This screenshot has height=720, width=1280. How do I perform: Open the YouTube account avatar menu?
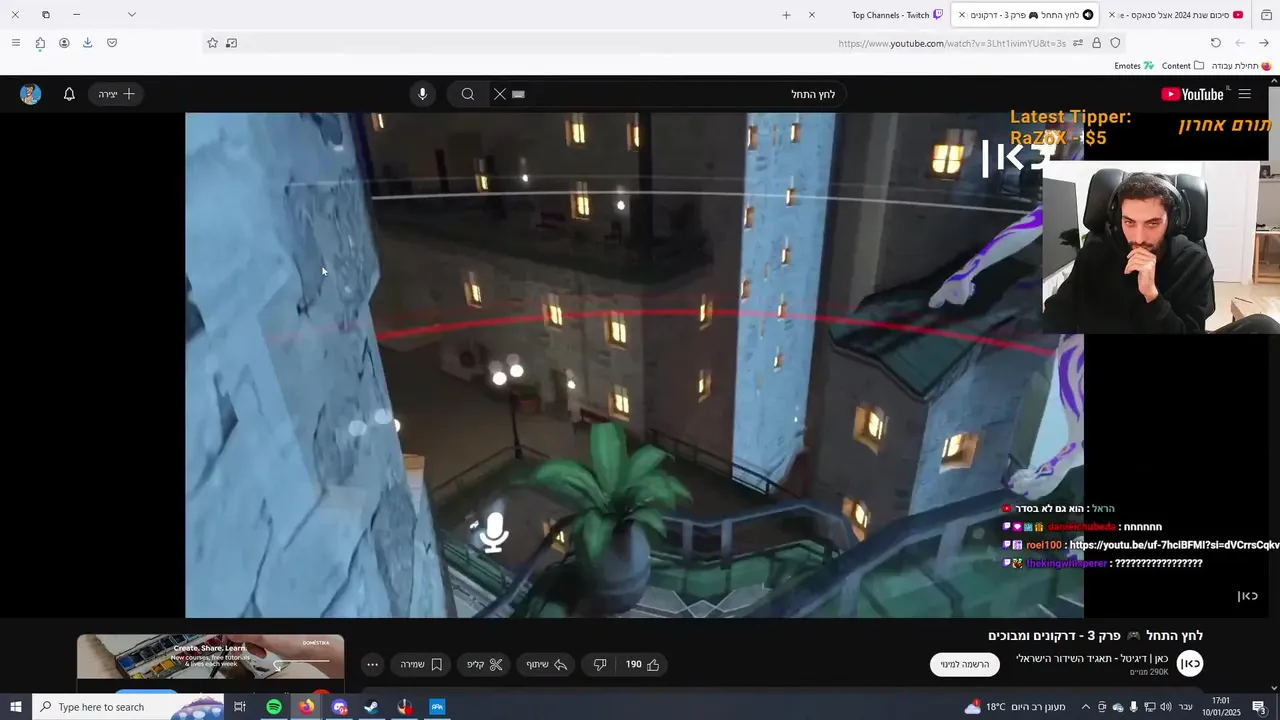pyautogui.click(x=30, y=94)
